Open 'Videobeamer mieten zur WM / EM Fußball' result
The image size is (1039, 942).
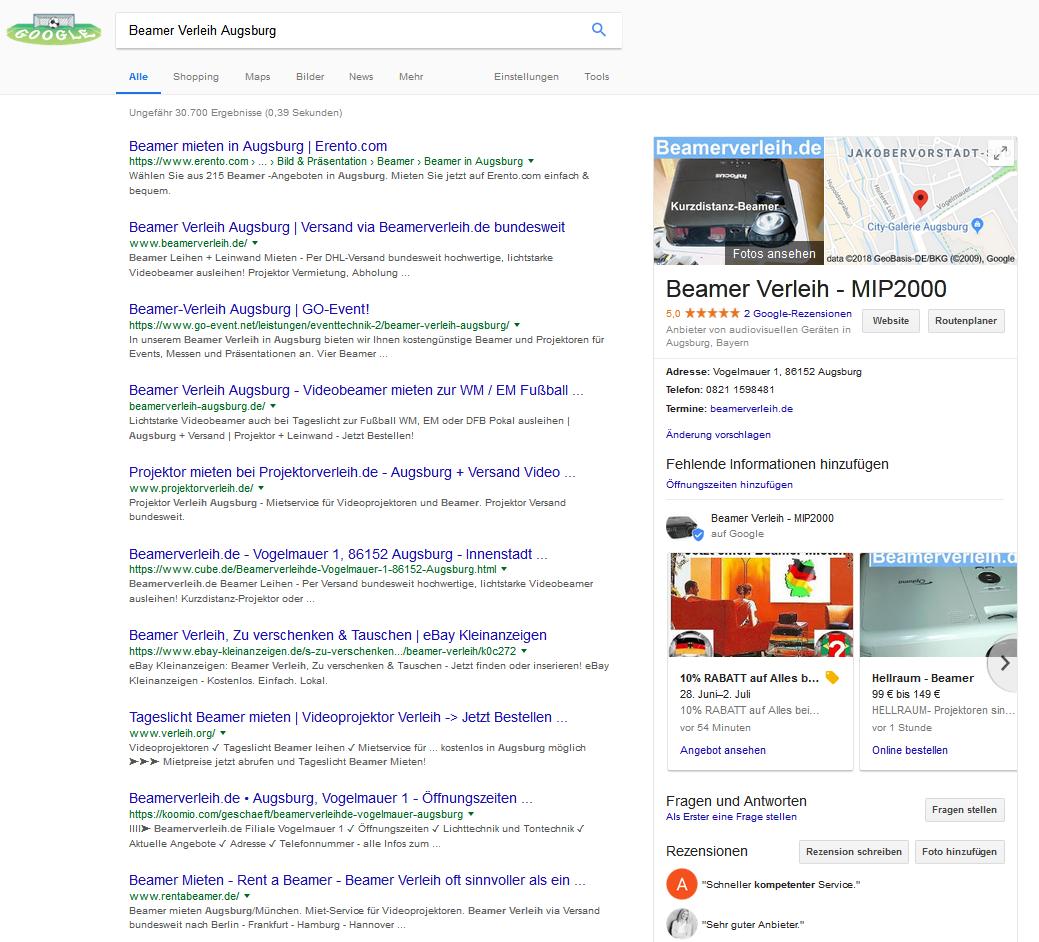tap(356, 390)
